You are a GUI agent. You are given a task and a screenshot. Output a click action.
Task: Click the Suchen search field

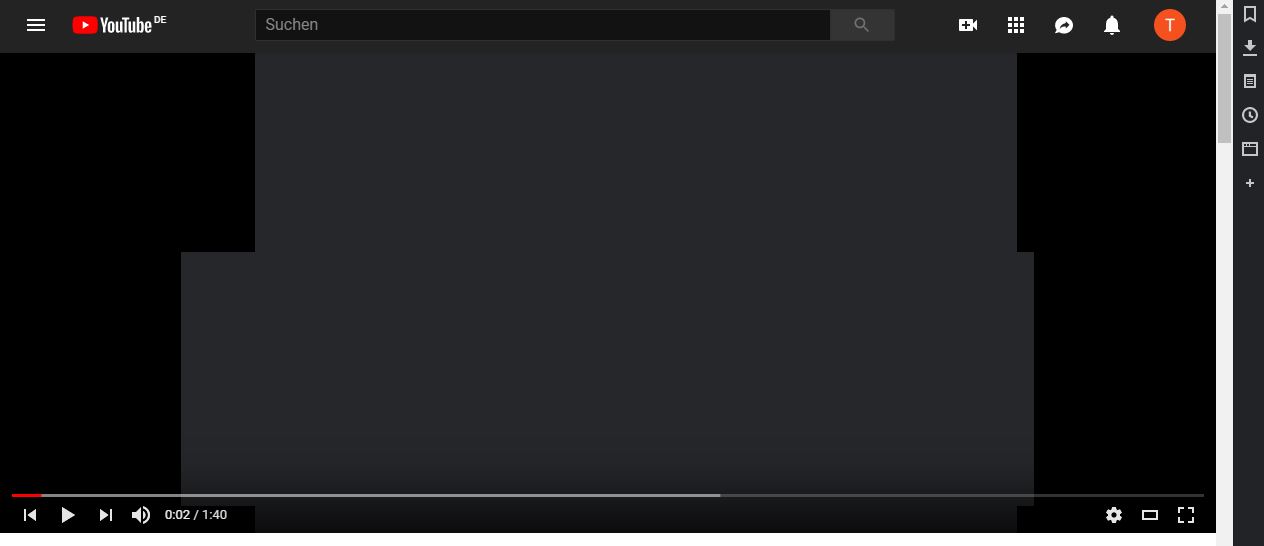click(x=543, y=25)
